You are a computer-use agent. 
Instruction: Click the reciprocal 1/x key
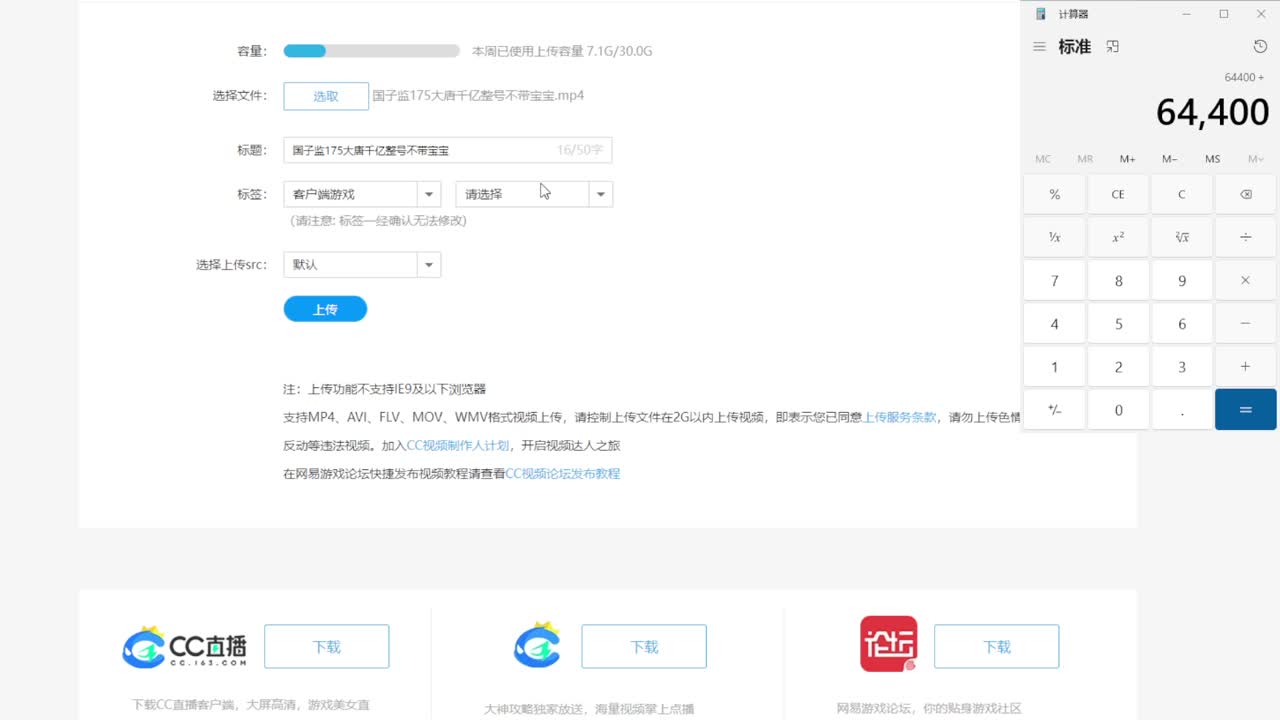(x=1054, y=237)
